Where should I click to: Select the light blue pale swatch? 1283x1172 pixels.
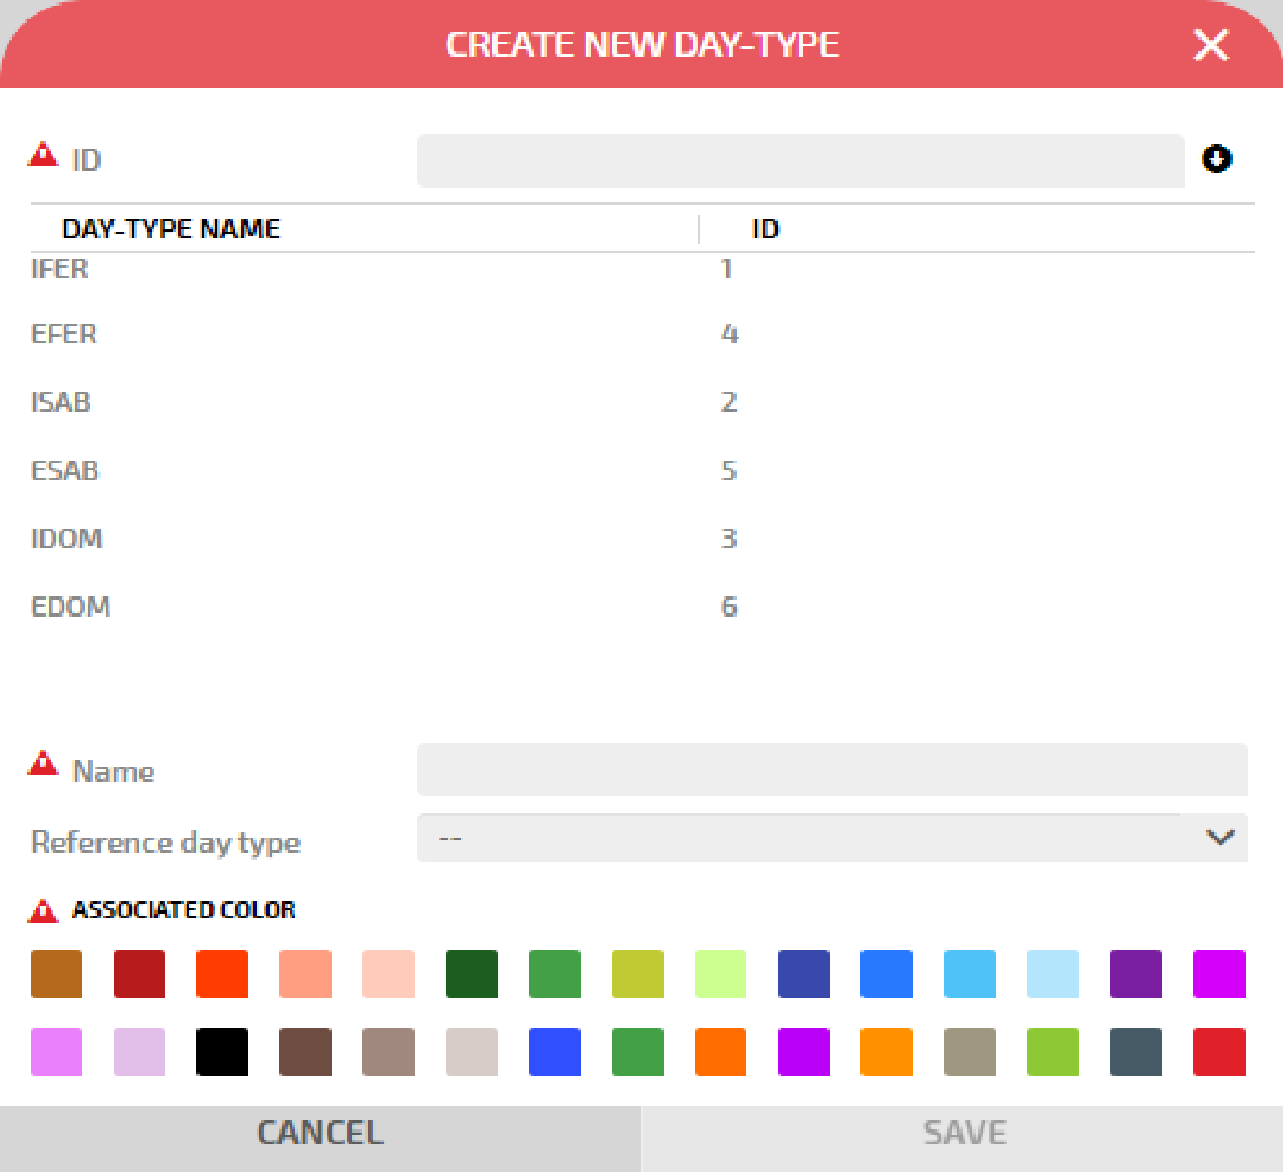point(1053,974)
